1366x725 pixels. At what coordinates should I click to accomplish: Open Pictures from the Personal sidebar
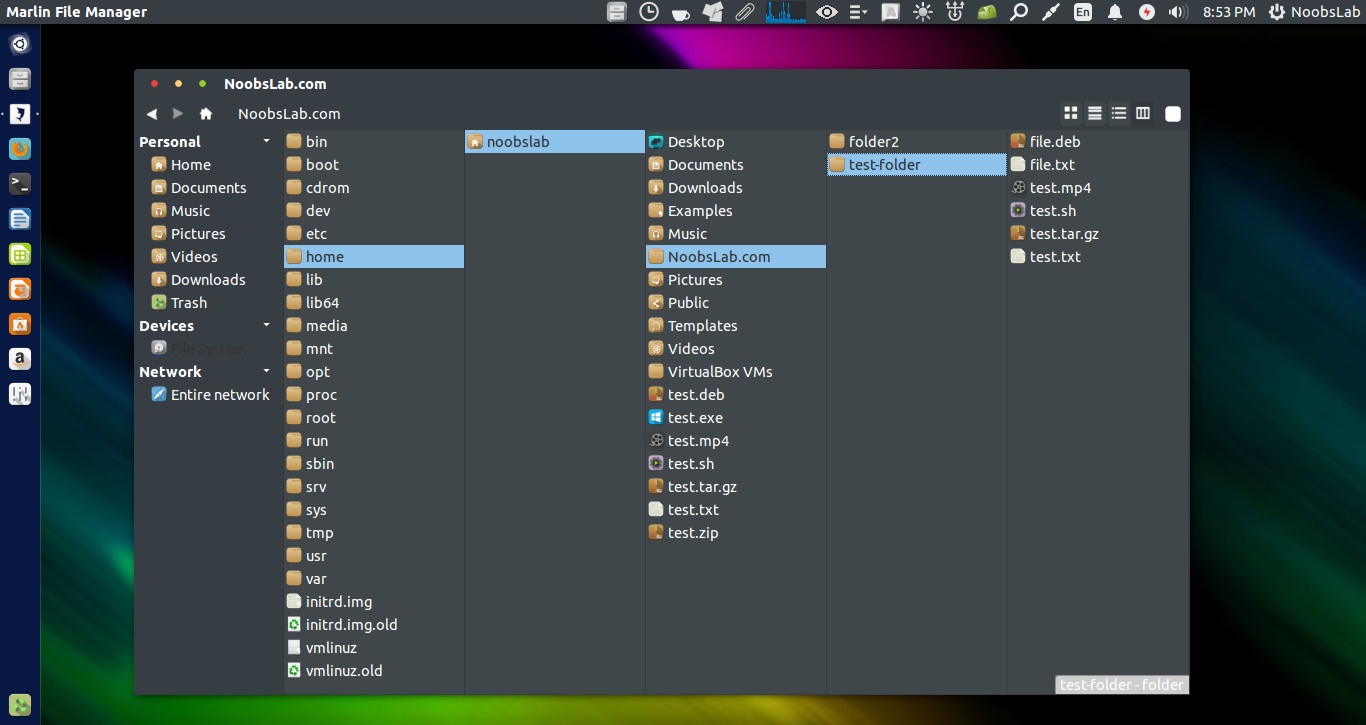188,234
